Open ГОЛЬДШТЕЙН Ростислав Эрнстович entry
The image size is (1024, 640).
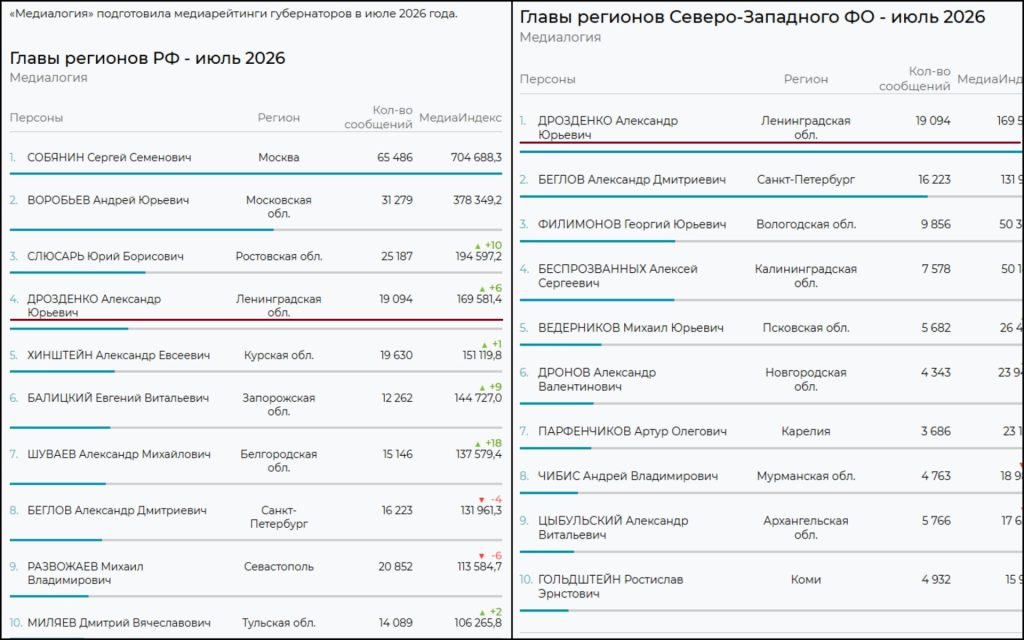[x=611, y=586]
